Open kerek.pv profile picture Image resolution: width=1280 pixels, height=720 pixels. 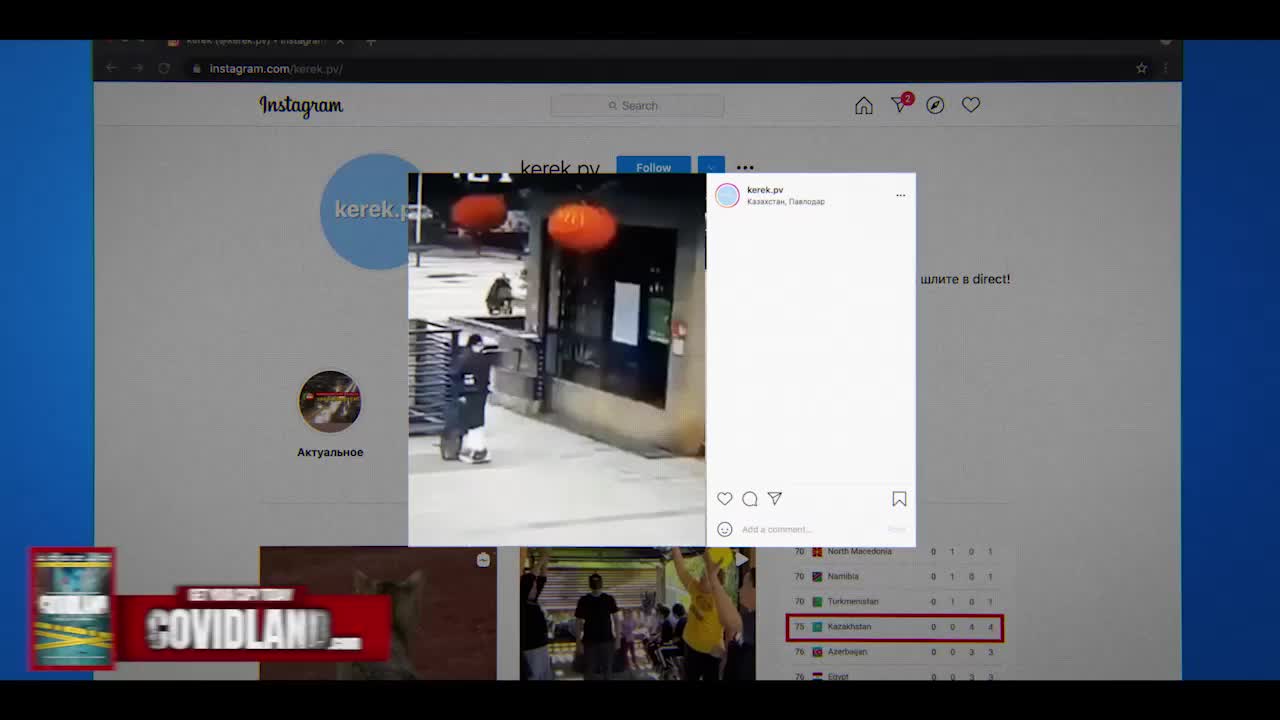click(x=365, y=211)
